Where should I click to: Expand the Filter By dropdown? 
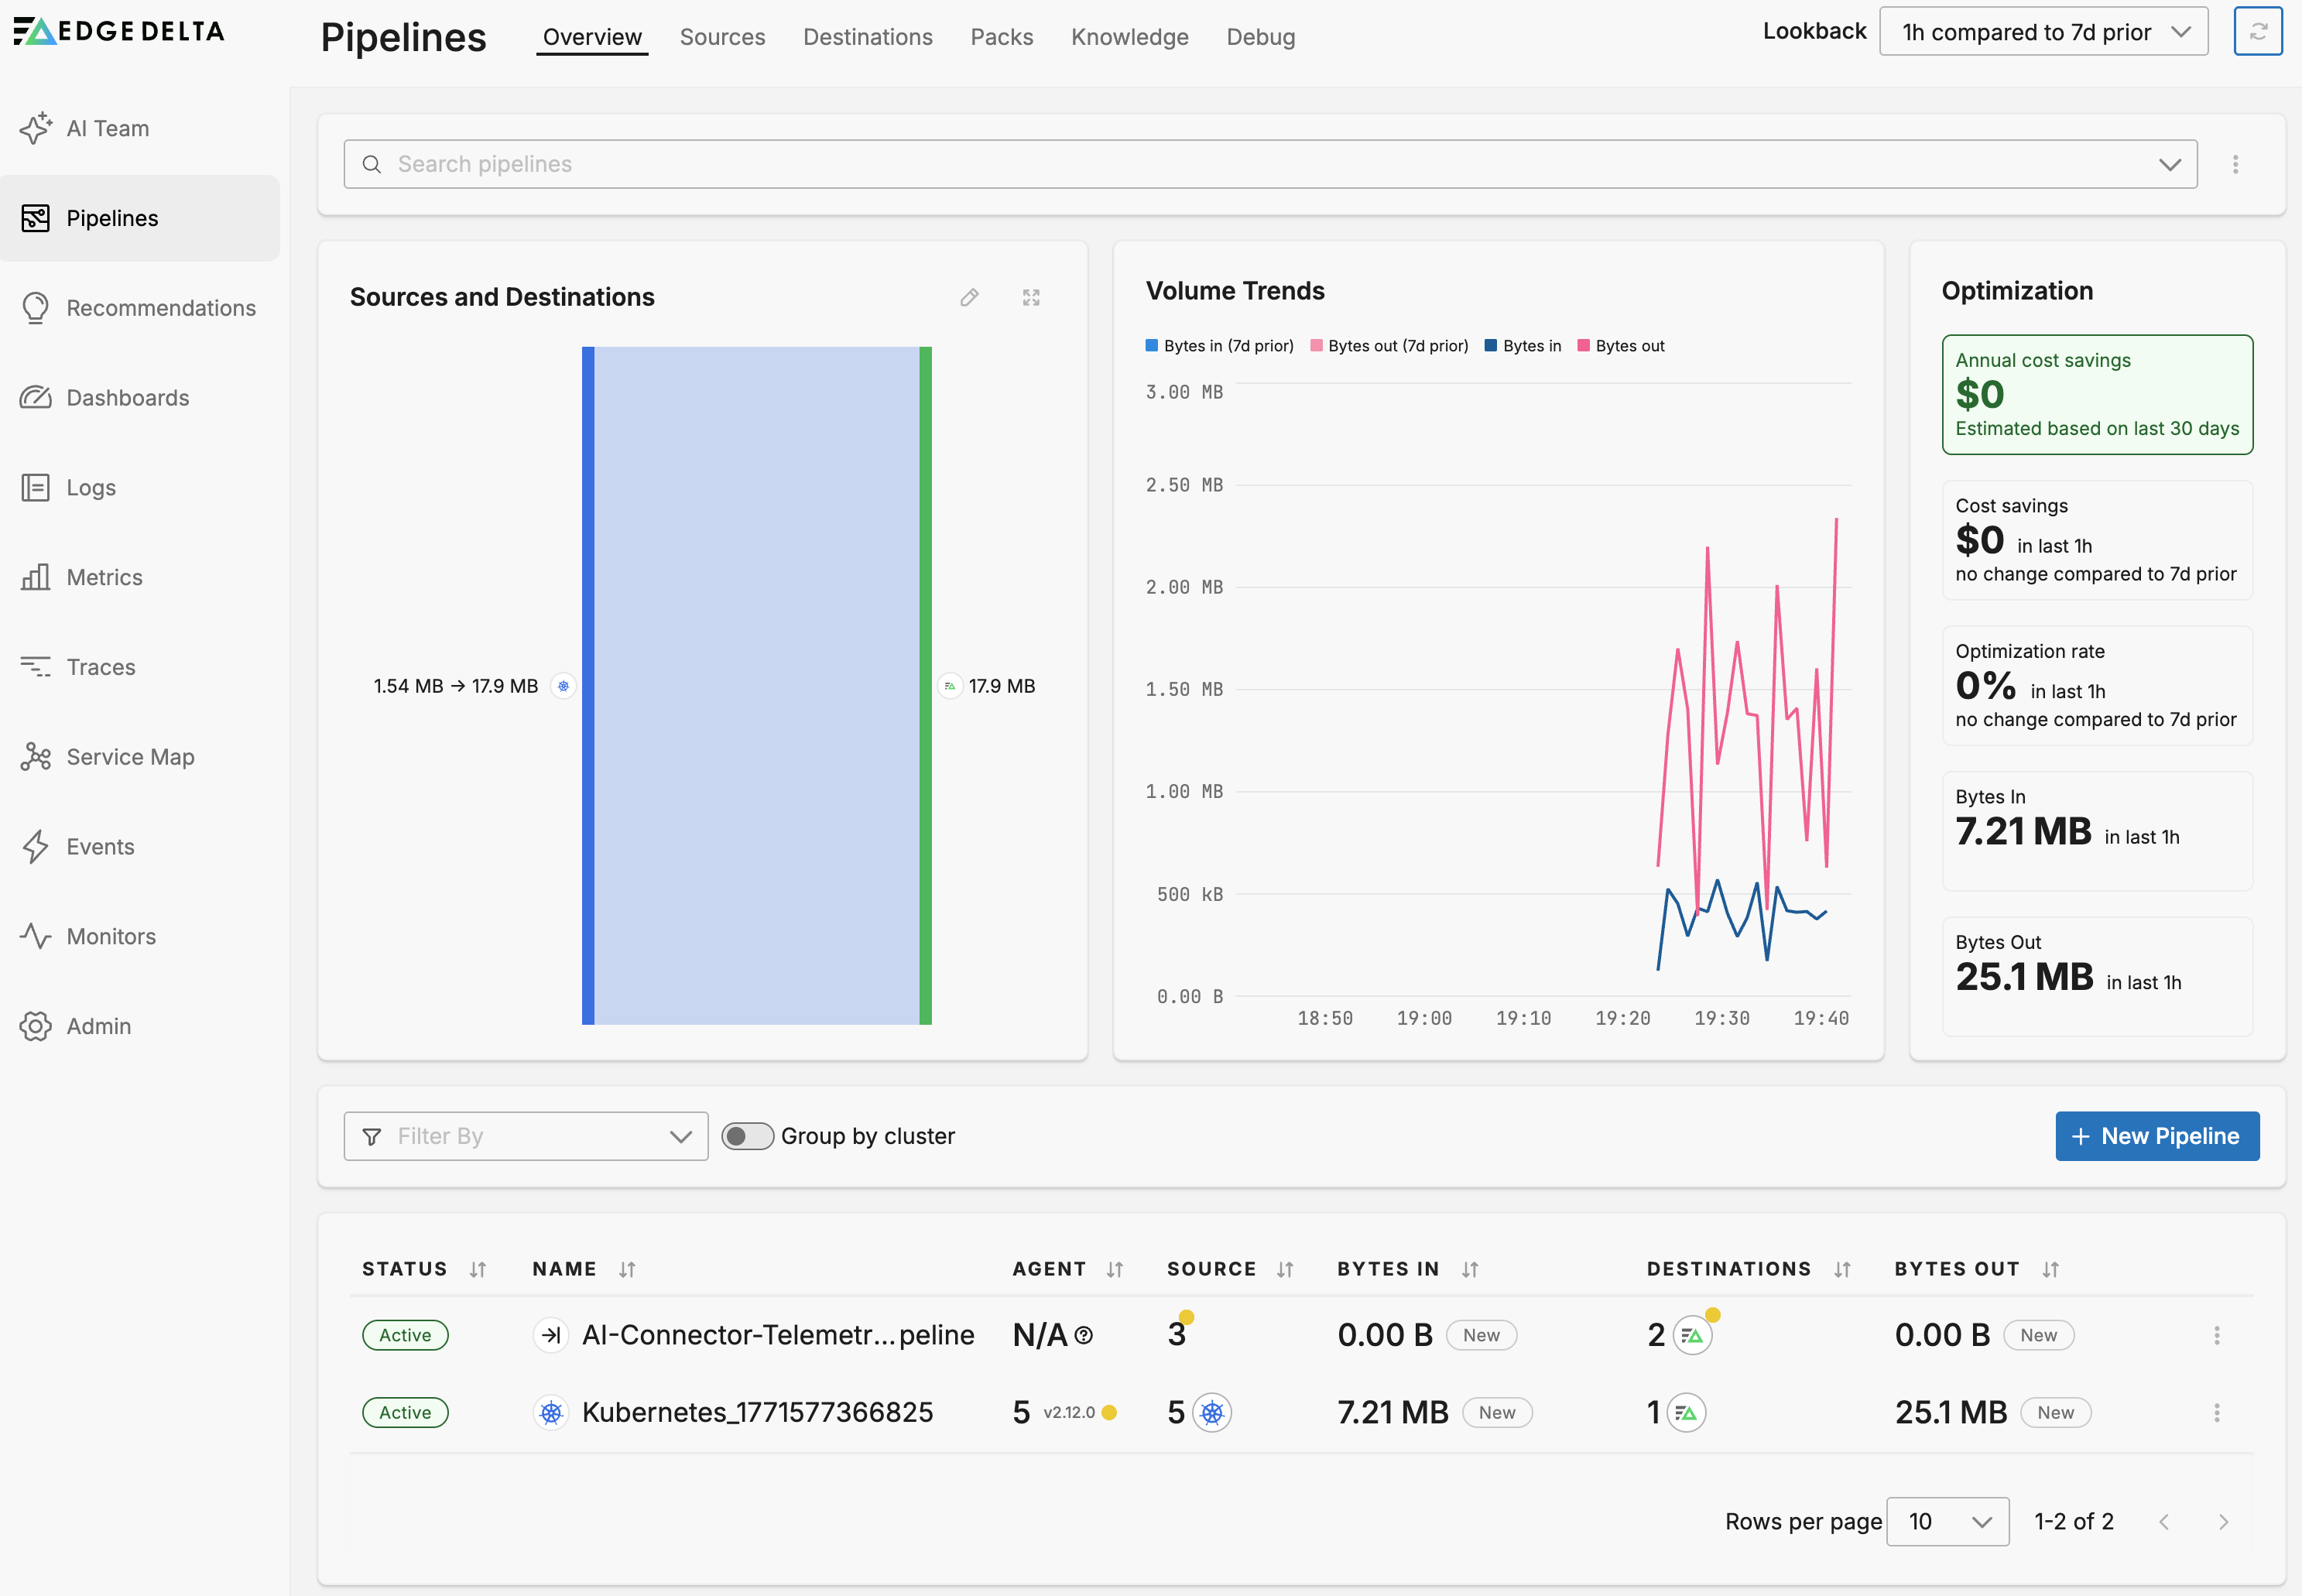click(x=525, y=1136)
